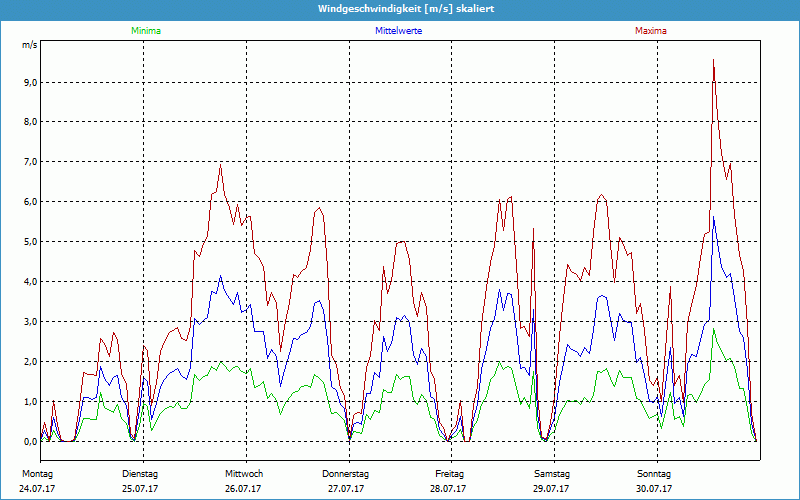
Task: Click the Maxima legend label
Action: tap(651, 31)
